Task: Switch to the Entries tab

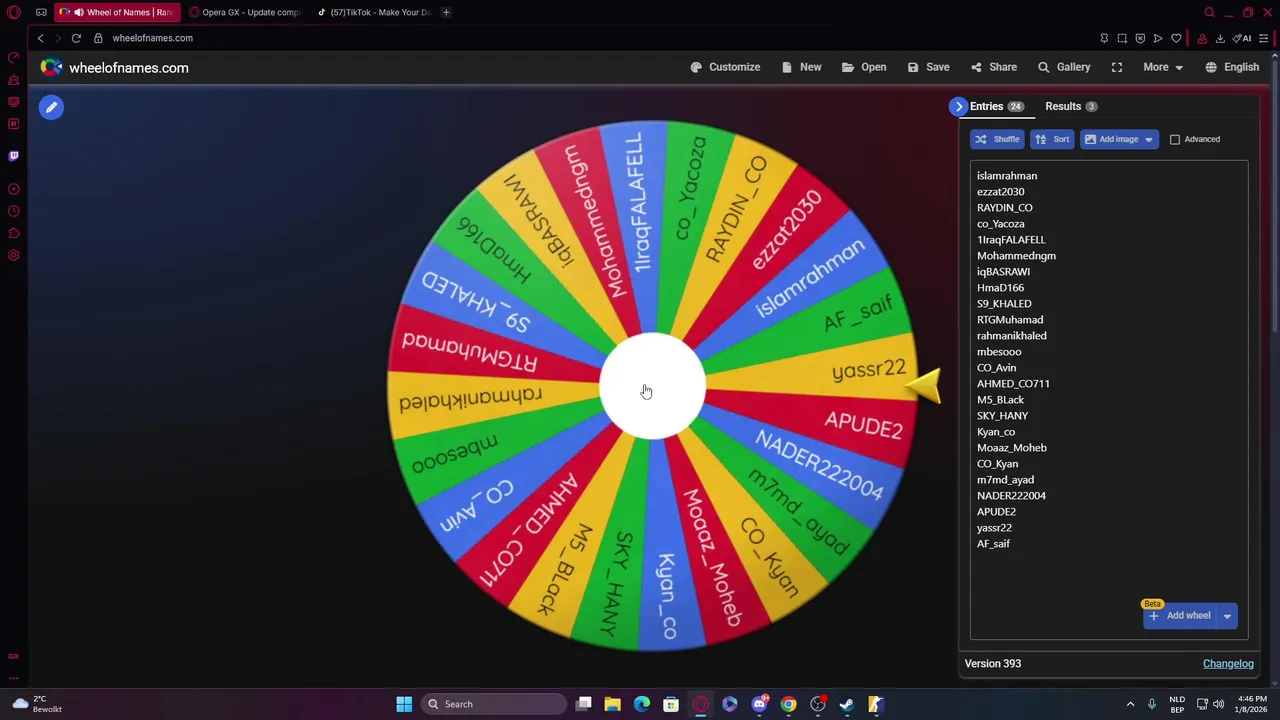Action: click(996, 106)
